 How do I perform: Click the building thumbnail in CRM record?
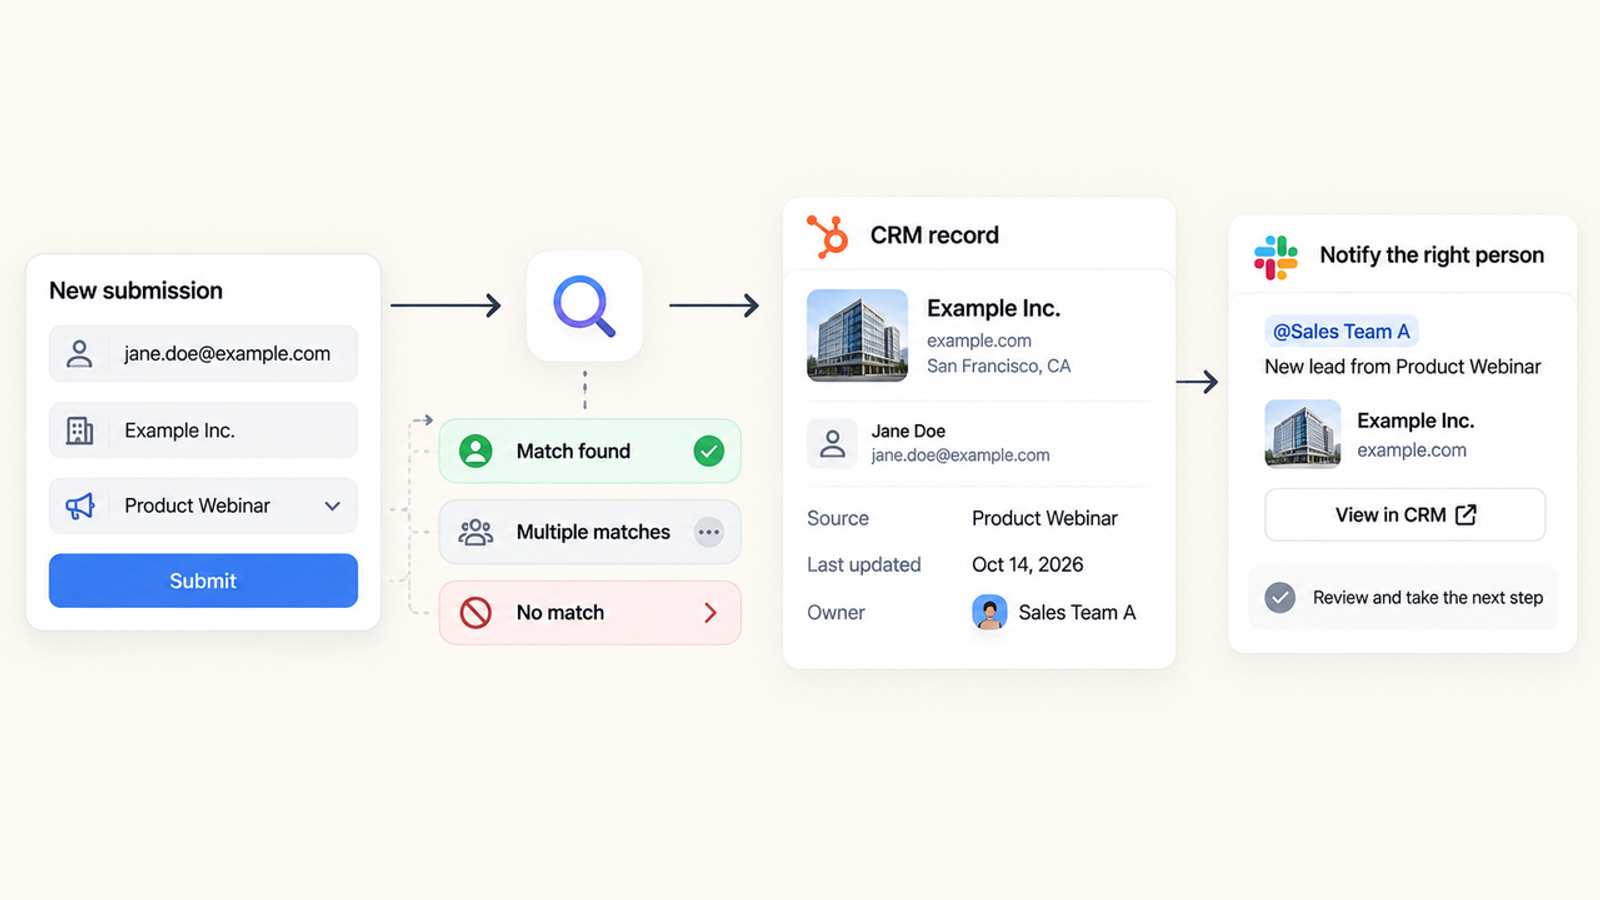click(857, 335)
